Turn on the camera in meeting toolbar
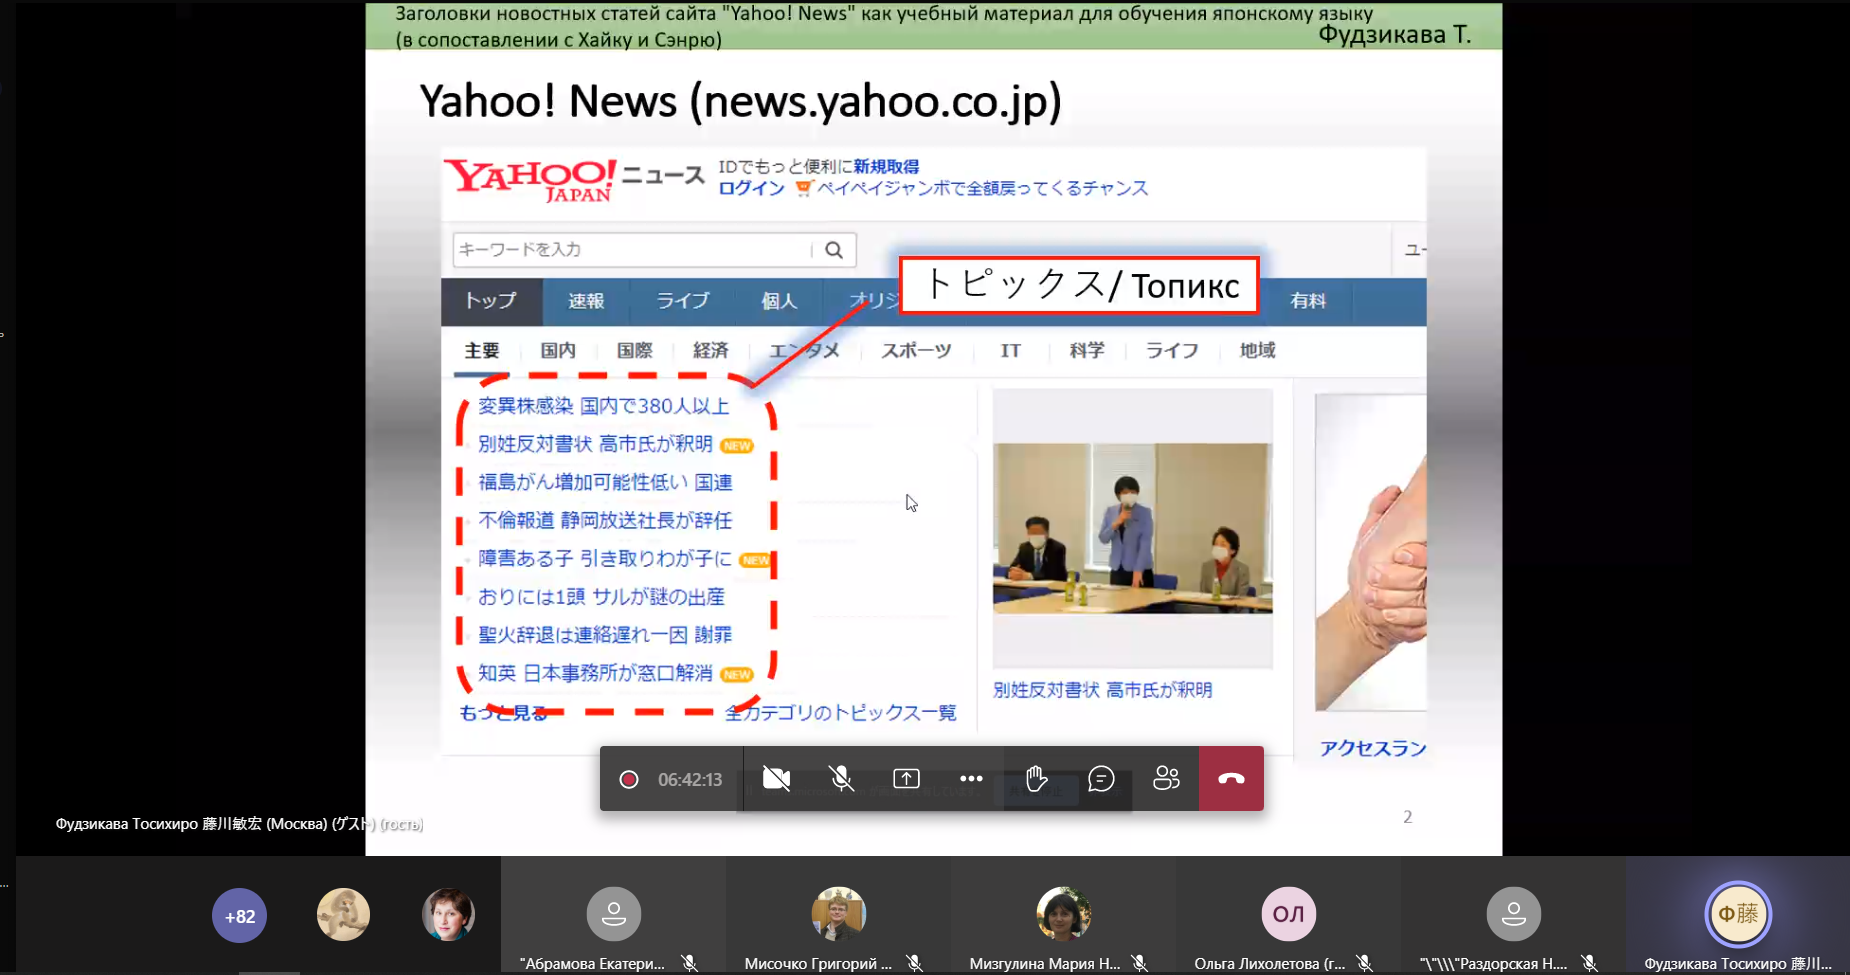Viewport: 1850px width, 975px height. pyautogui.click(x=776, y=778)
